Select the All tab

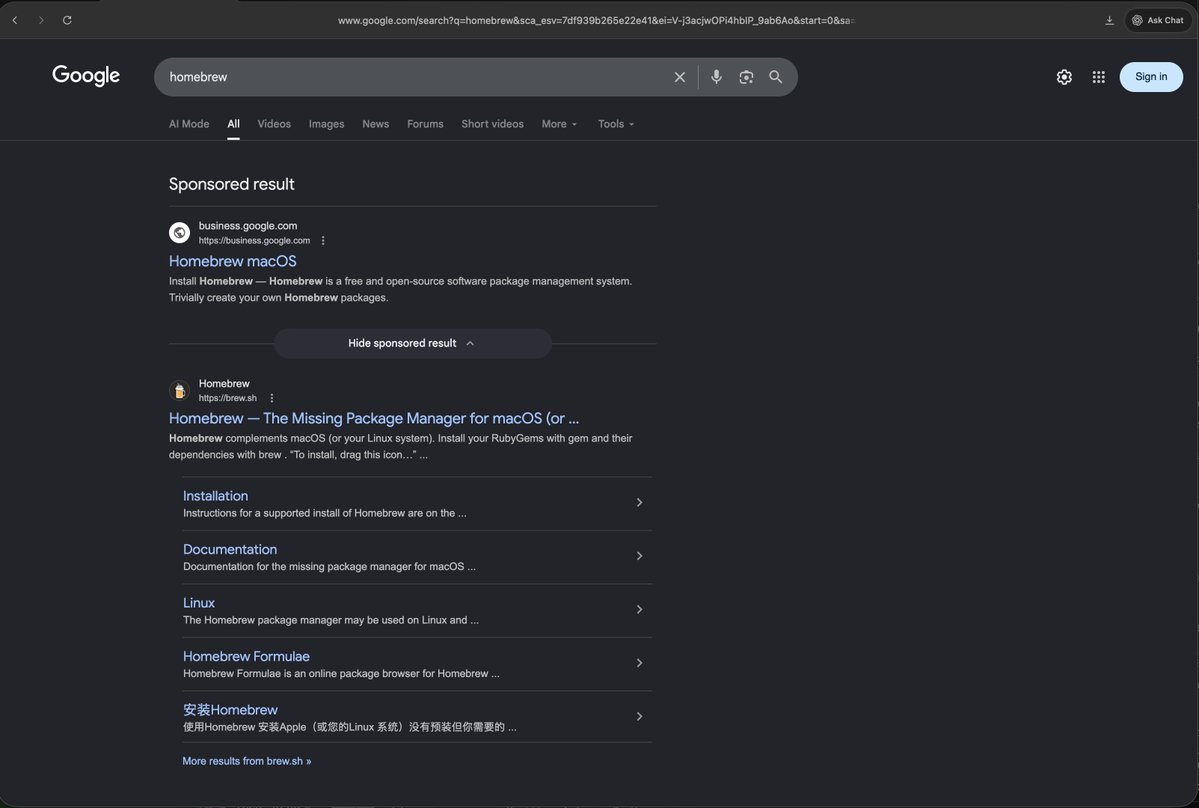point(233,124)
